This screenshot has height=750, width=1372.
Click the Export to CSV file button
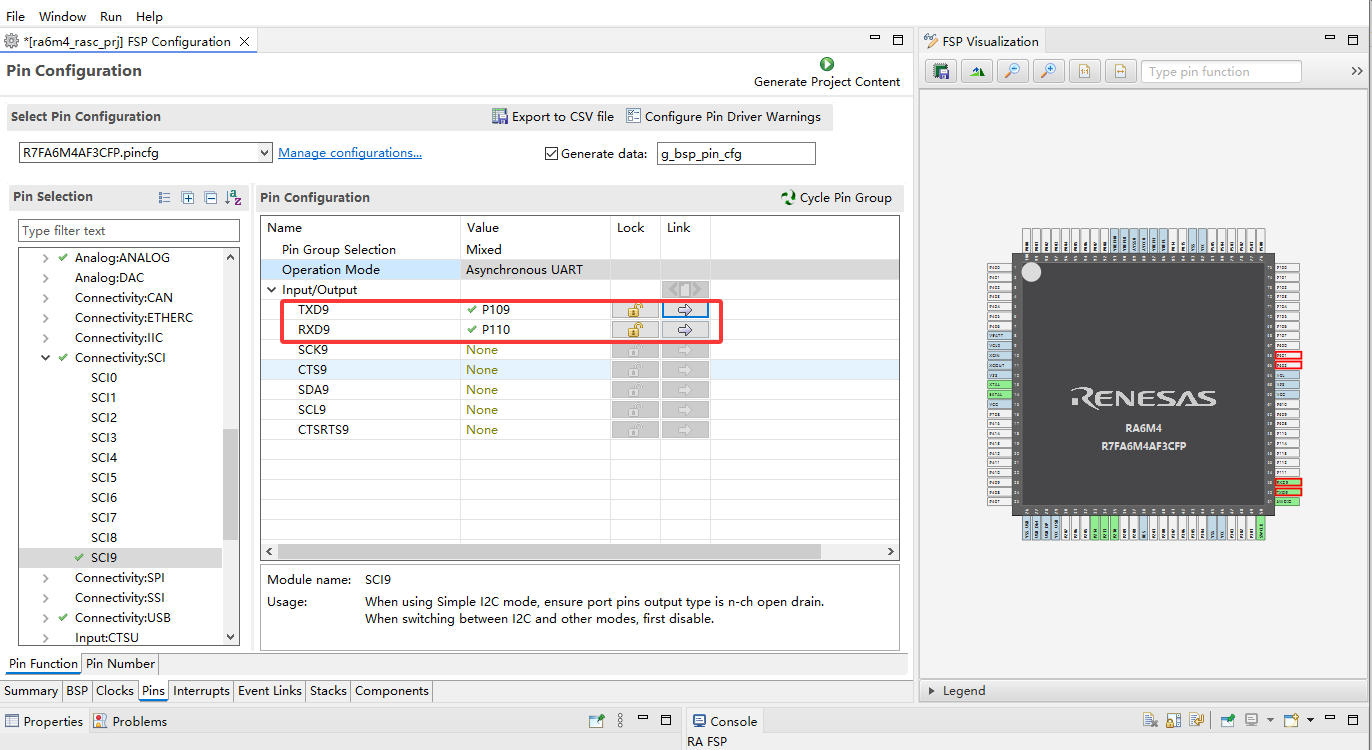(553, 117)
